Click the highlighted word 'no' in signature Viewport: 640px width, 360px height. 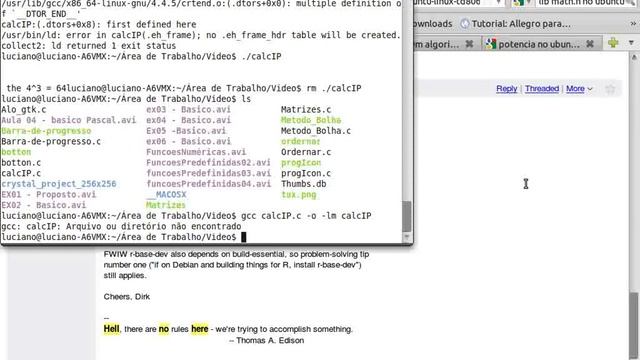point(164,329)
